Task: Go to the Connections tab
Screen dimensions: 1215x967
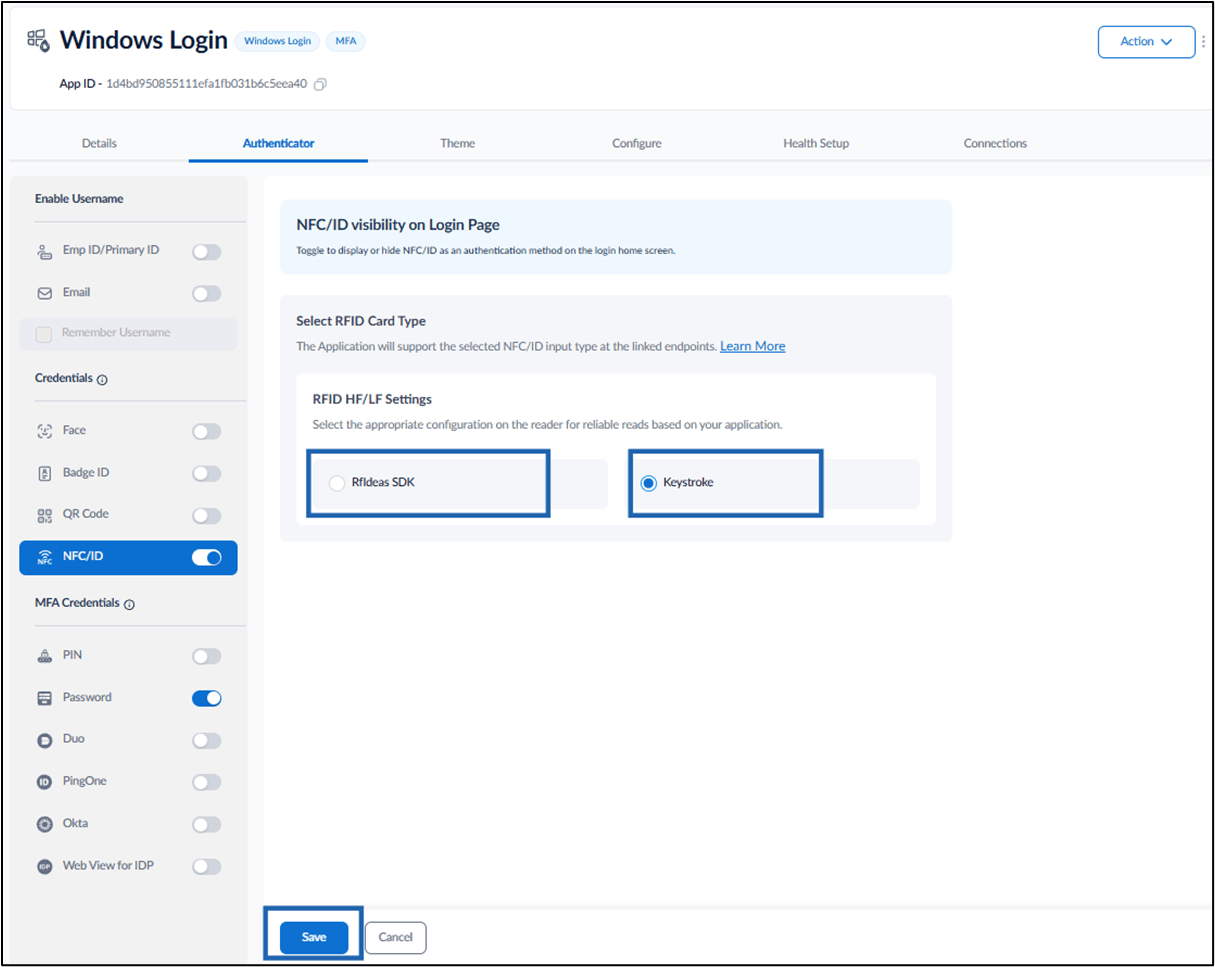Action: point(995,143)
